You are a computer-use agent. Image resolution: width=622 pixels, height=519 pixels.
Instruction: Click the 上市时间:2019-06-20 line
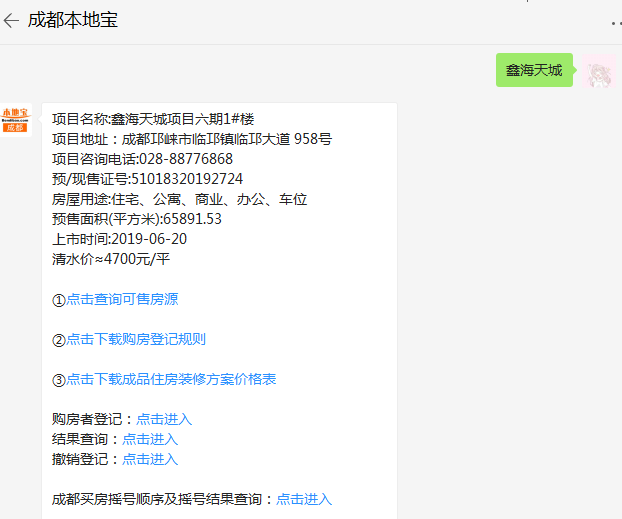[119, 239]
